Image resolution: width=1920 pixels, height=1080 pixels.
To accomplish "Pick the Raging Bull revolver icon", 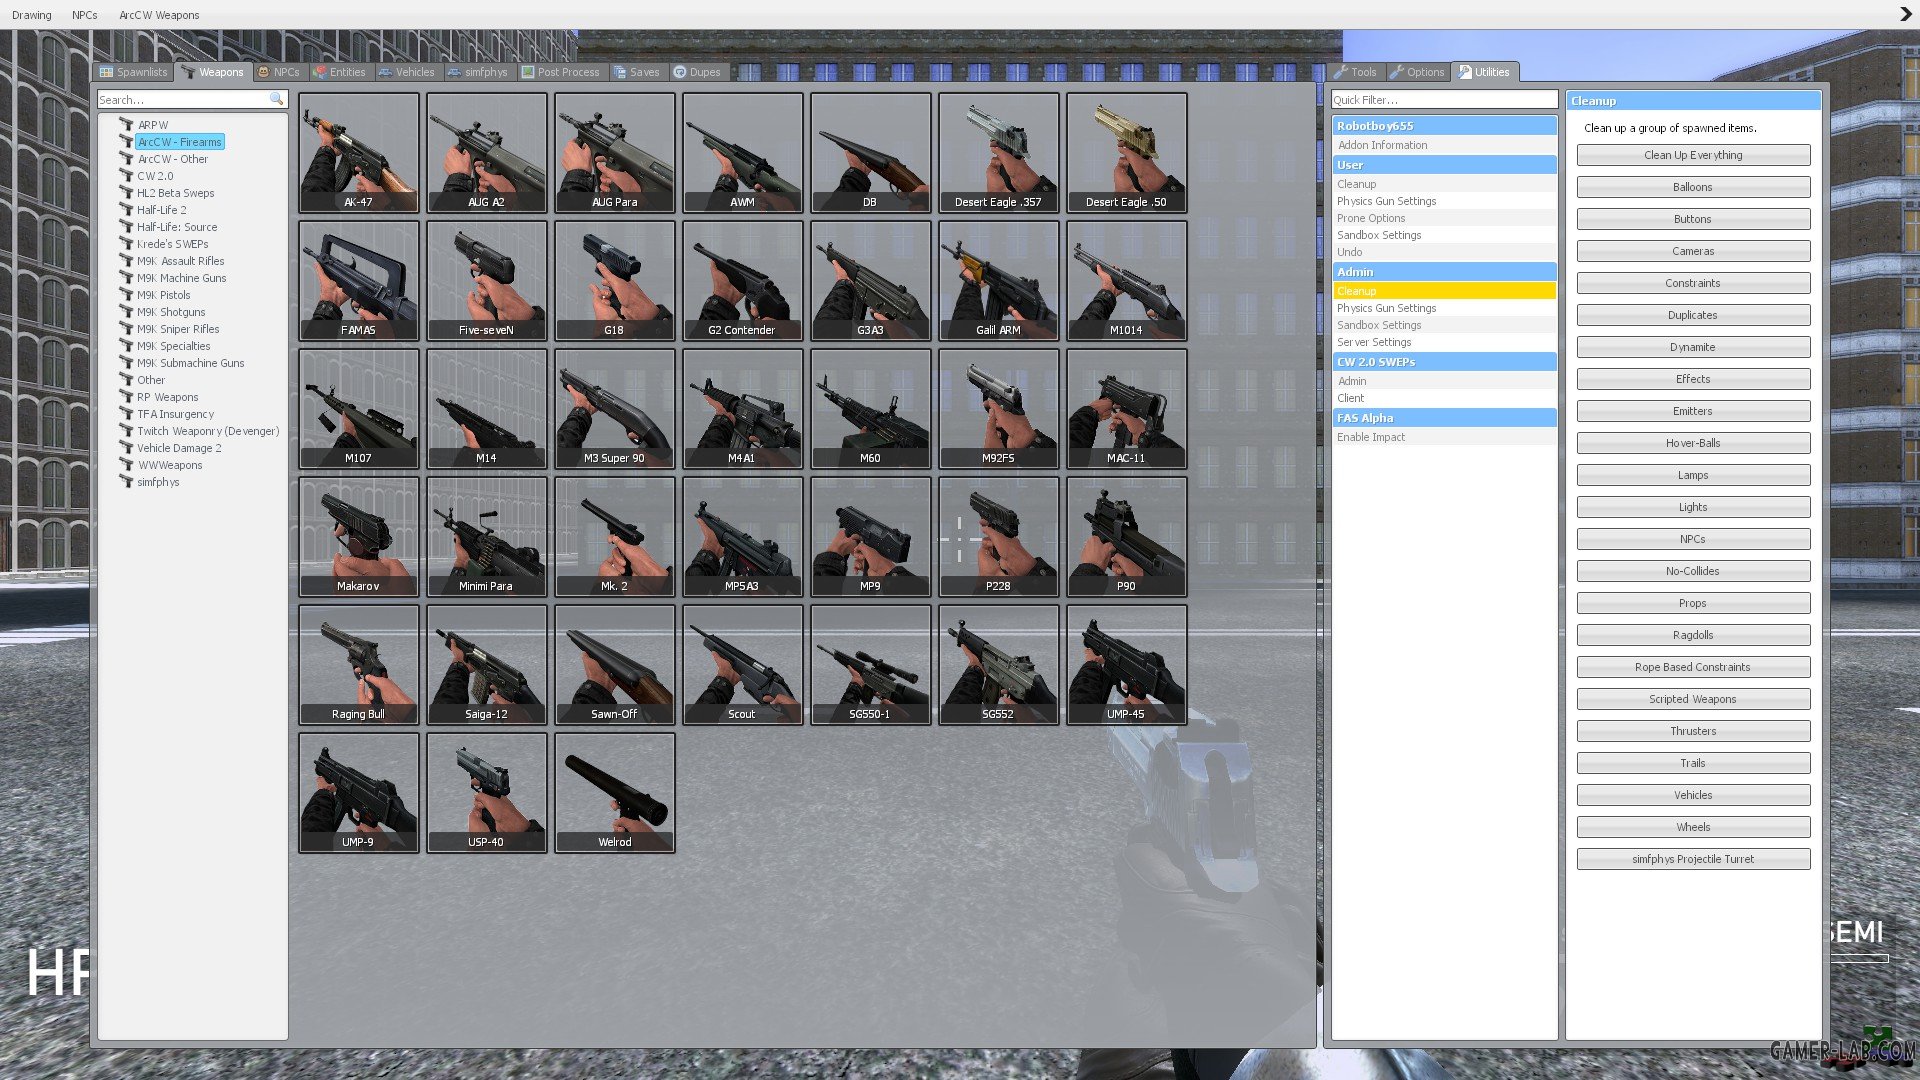I will tap(358, 664).
